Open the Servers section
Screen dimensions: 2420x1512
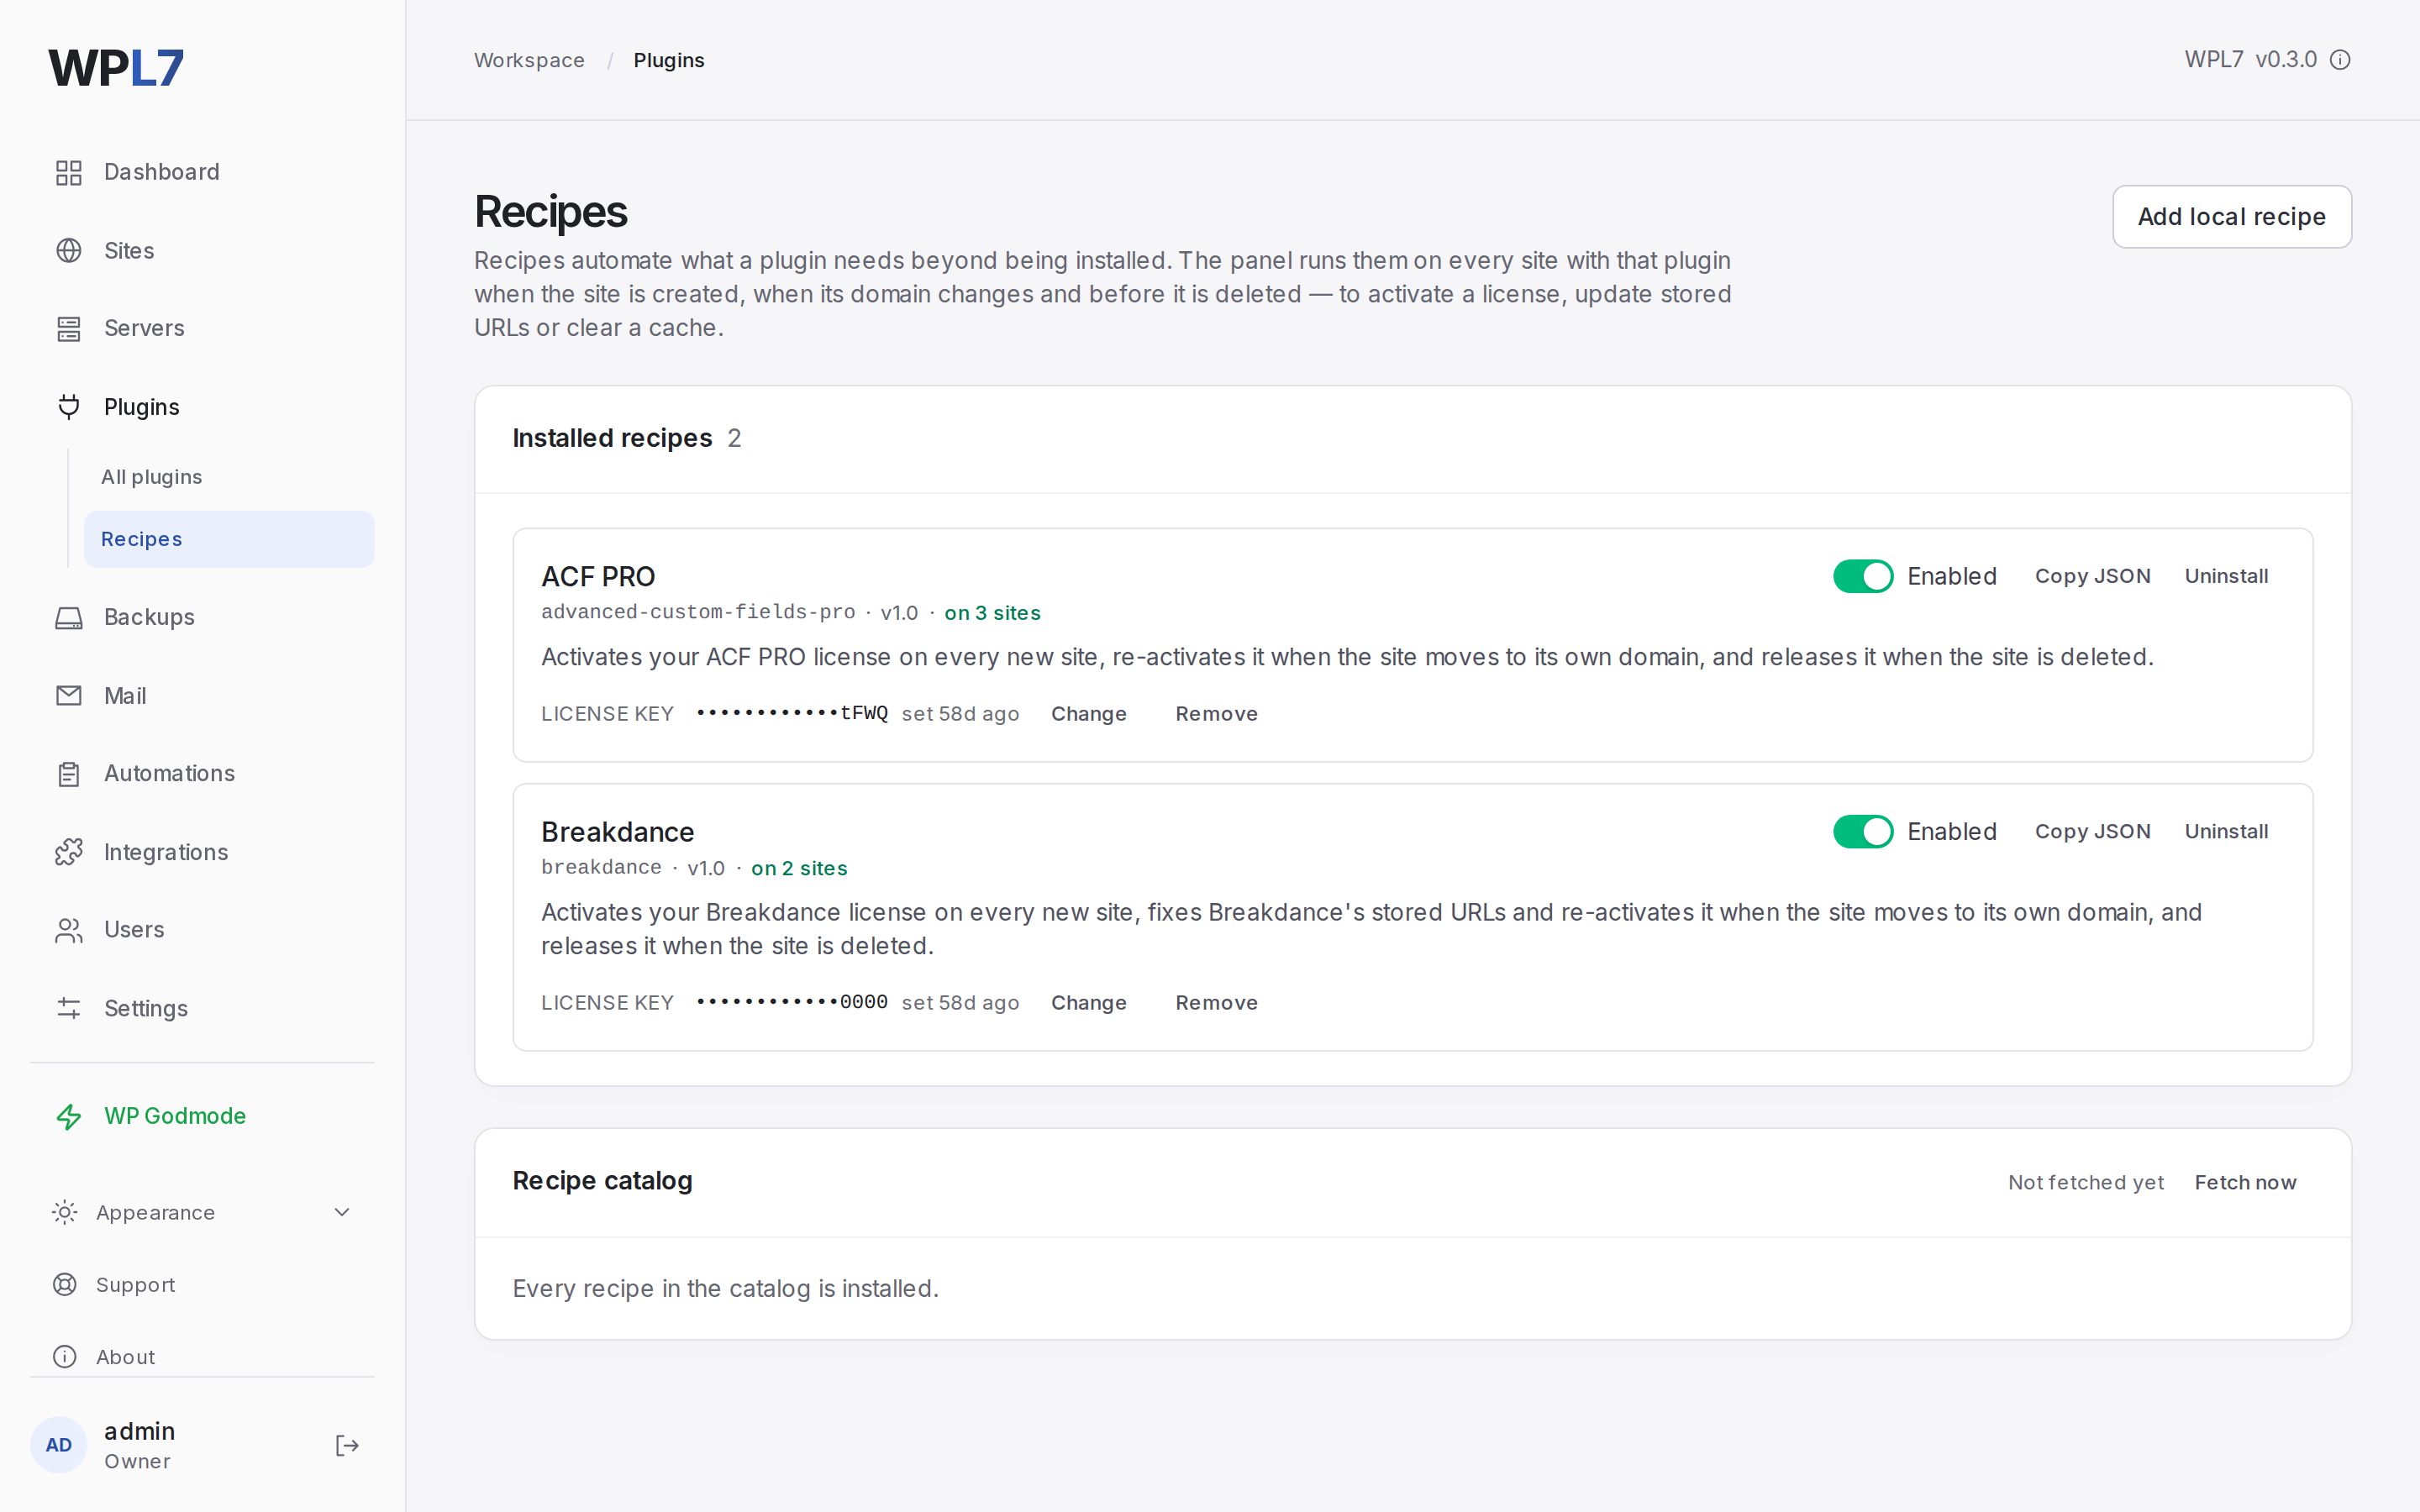[x=202, y=328]
